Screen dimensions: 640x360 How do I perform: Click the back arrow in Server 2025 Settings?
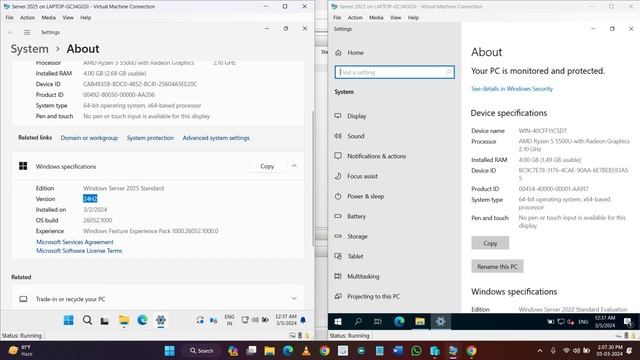coord(10,32)
